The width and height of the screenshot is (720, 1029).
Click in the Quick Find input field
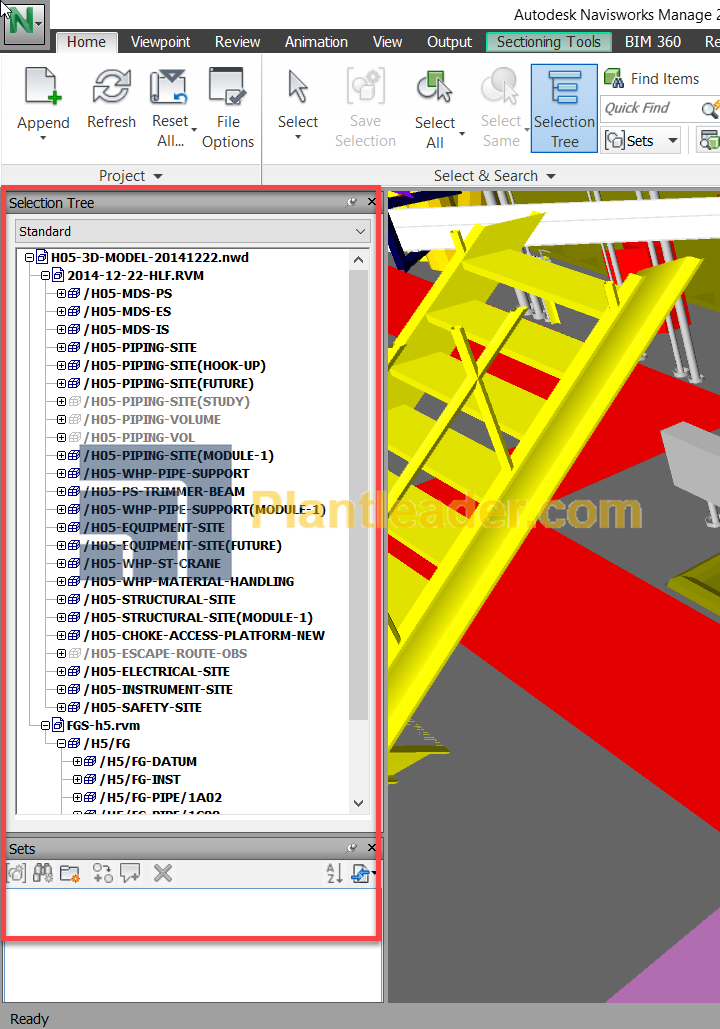click(x=649, y=108)
